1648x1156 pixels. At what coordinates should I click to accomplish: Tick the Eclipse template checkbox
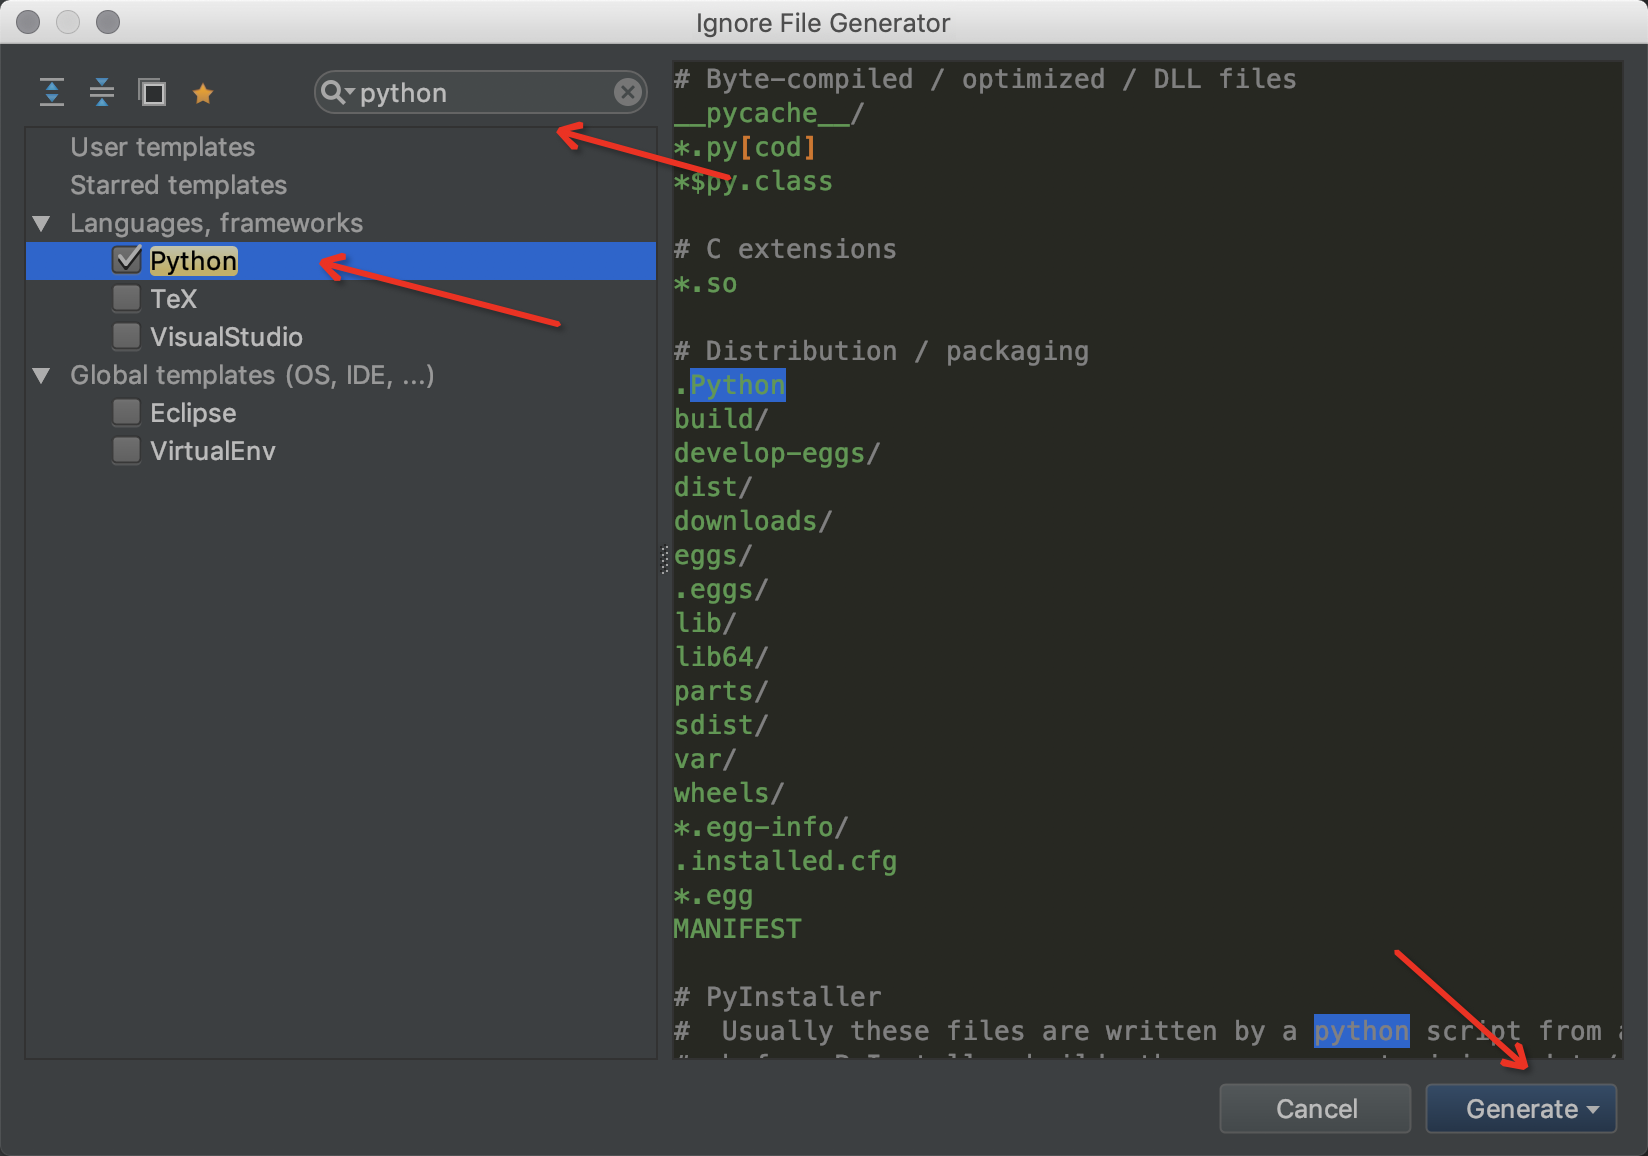coord(127,412)
